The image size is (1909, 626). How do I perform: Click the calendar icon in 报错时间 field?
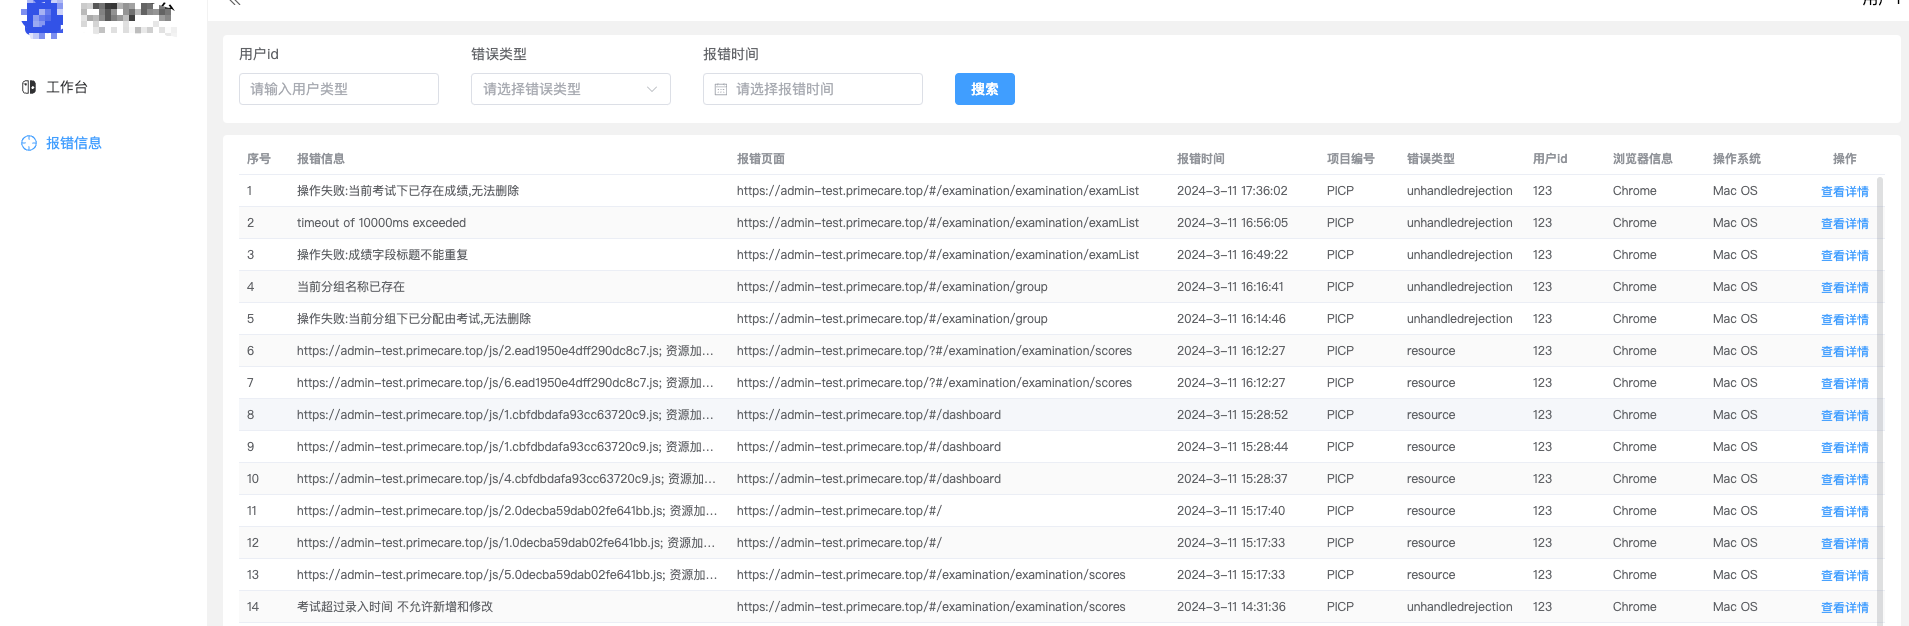(x=721, y=89)
